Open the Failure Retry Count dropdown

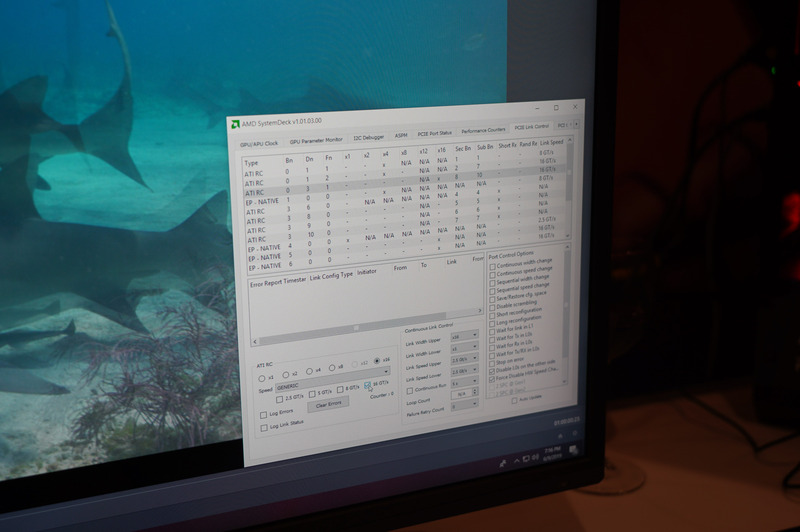pyautogui.click(x=464, y=405)
